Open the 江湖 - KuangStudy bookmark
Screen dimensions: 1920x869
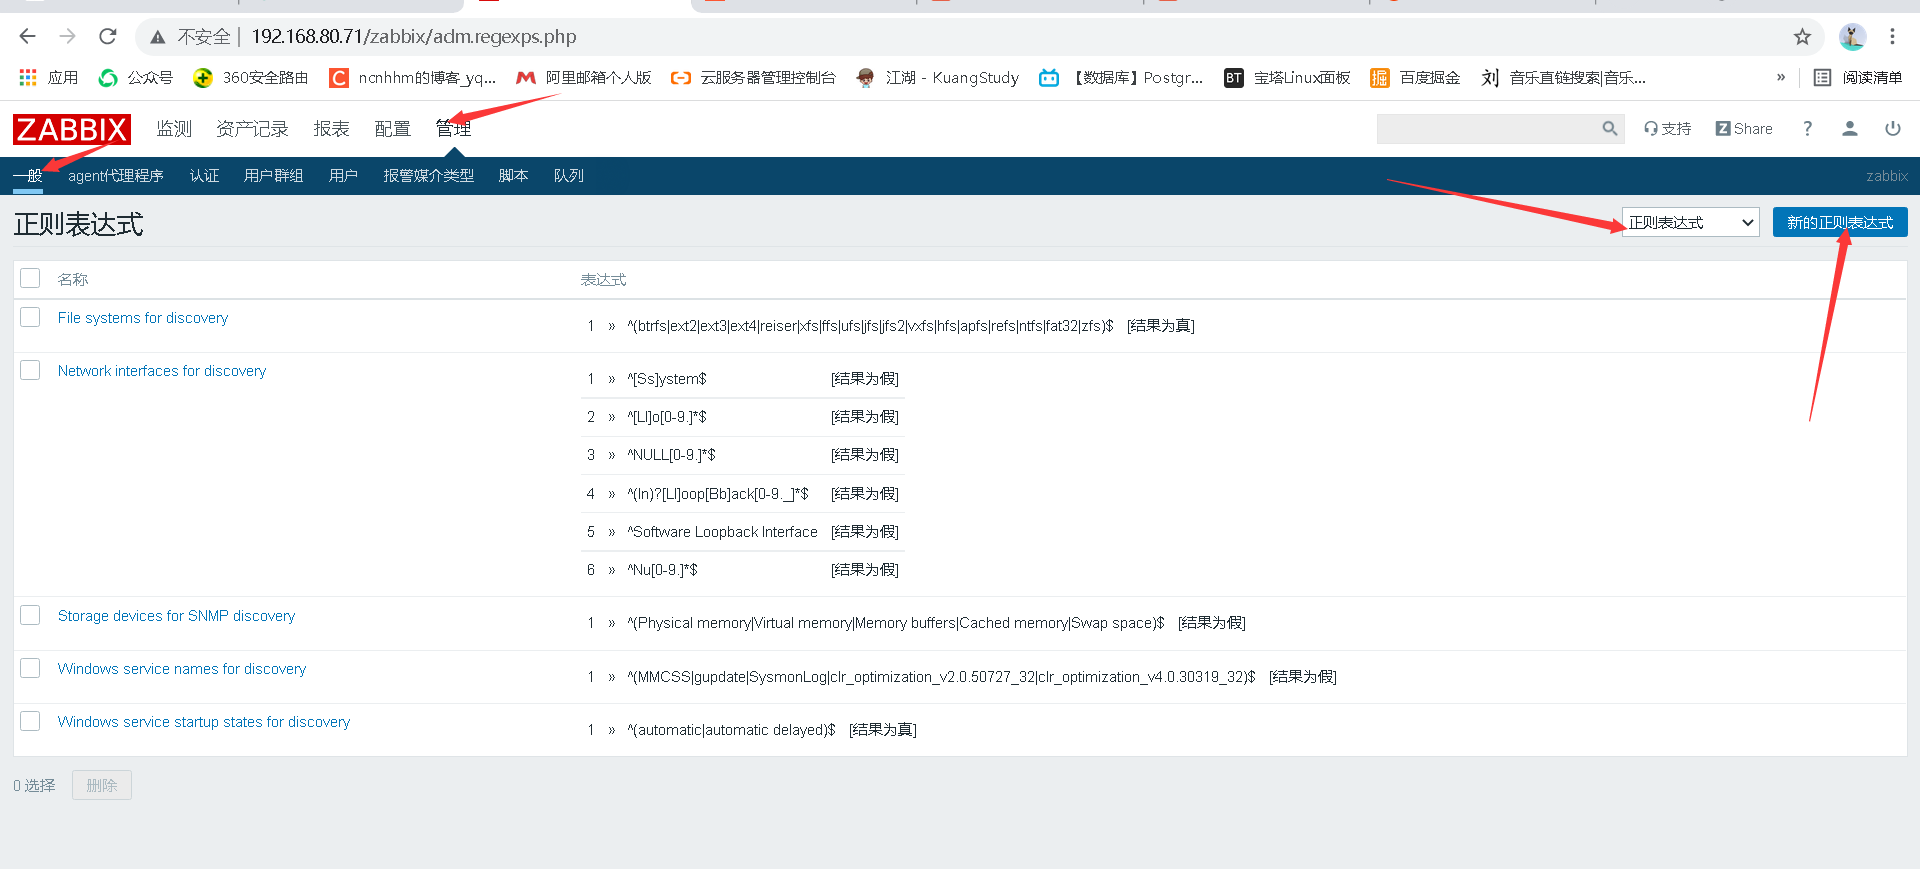(937, 78)
